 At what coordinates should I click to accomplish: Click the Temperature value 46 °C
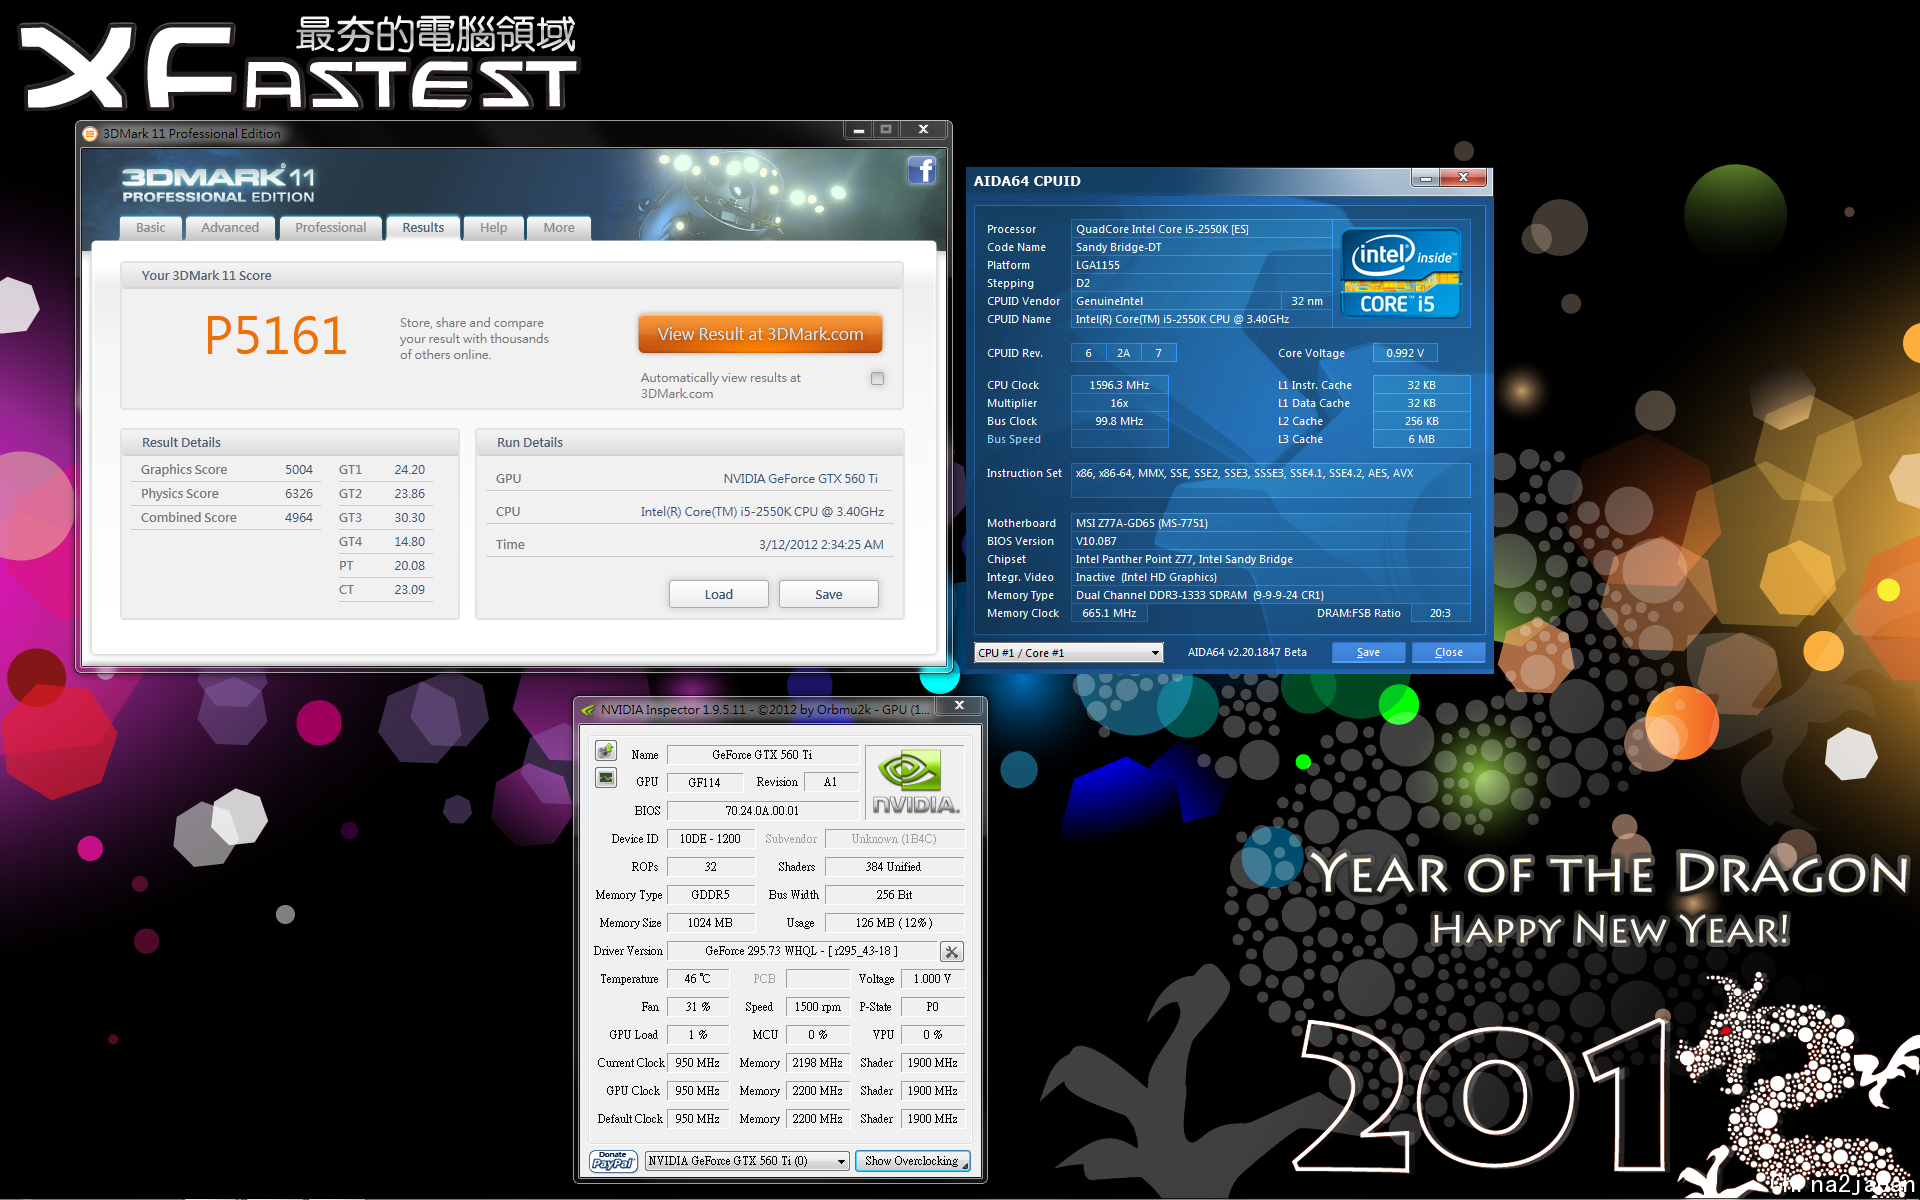point(698,979)
